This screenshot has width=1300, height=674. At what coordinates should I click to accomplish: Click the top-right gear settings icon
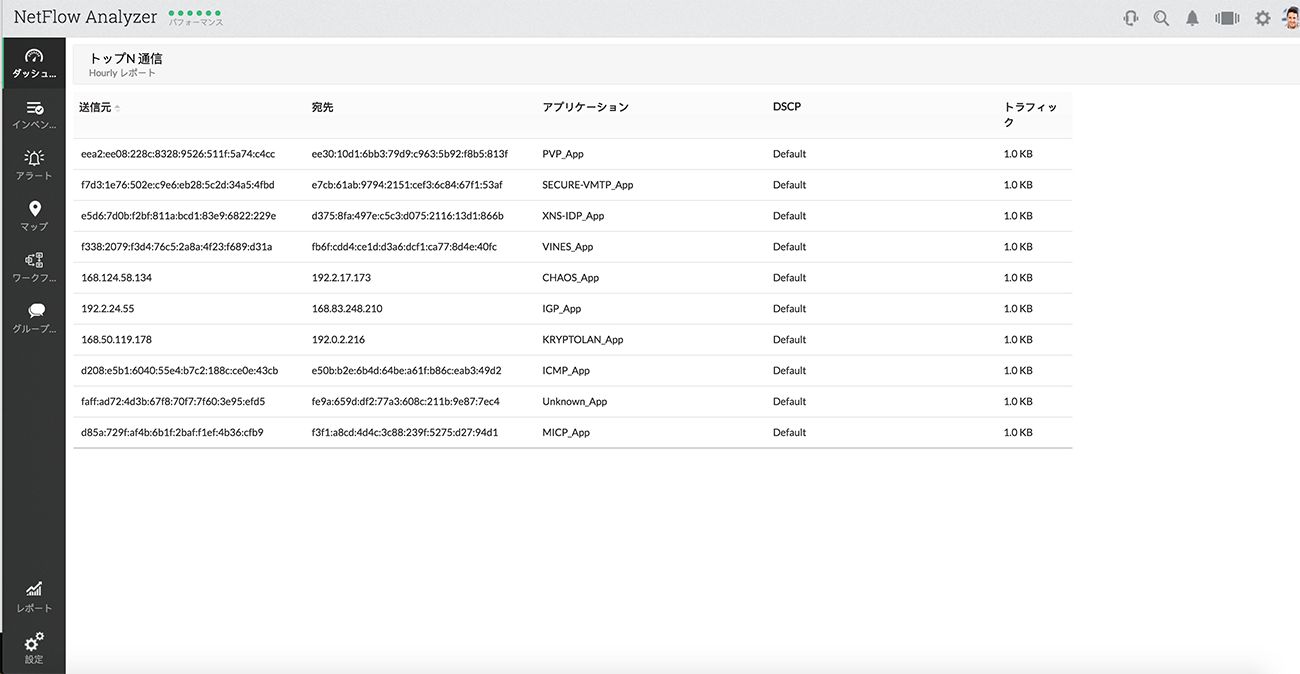tap(1262, 18)
